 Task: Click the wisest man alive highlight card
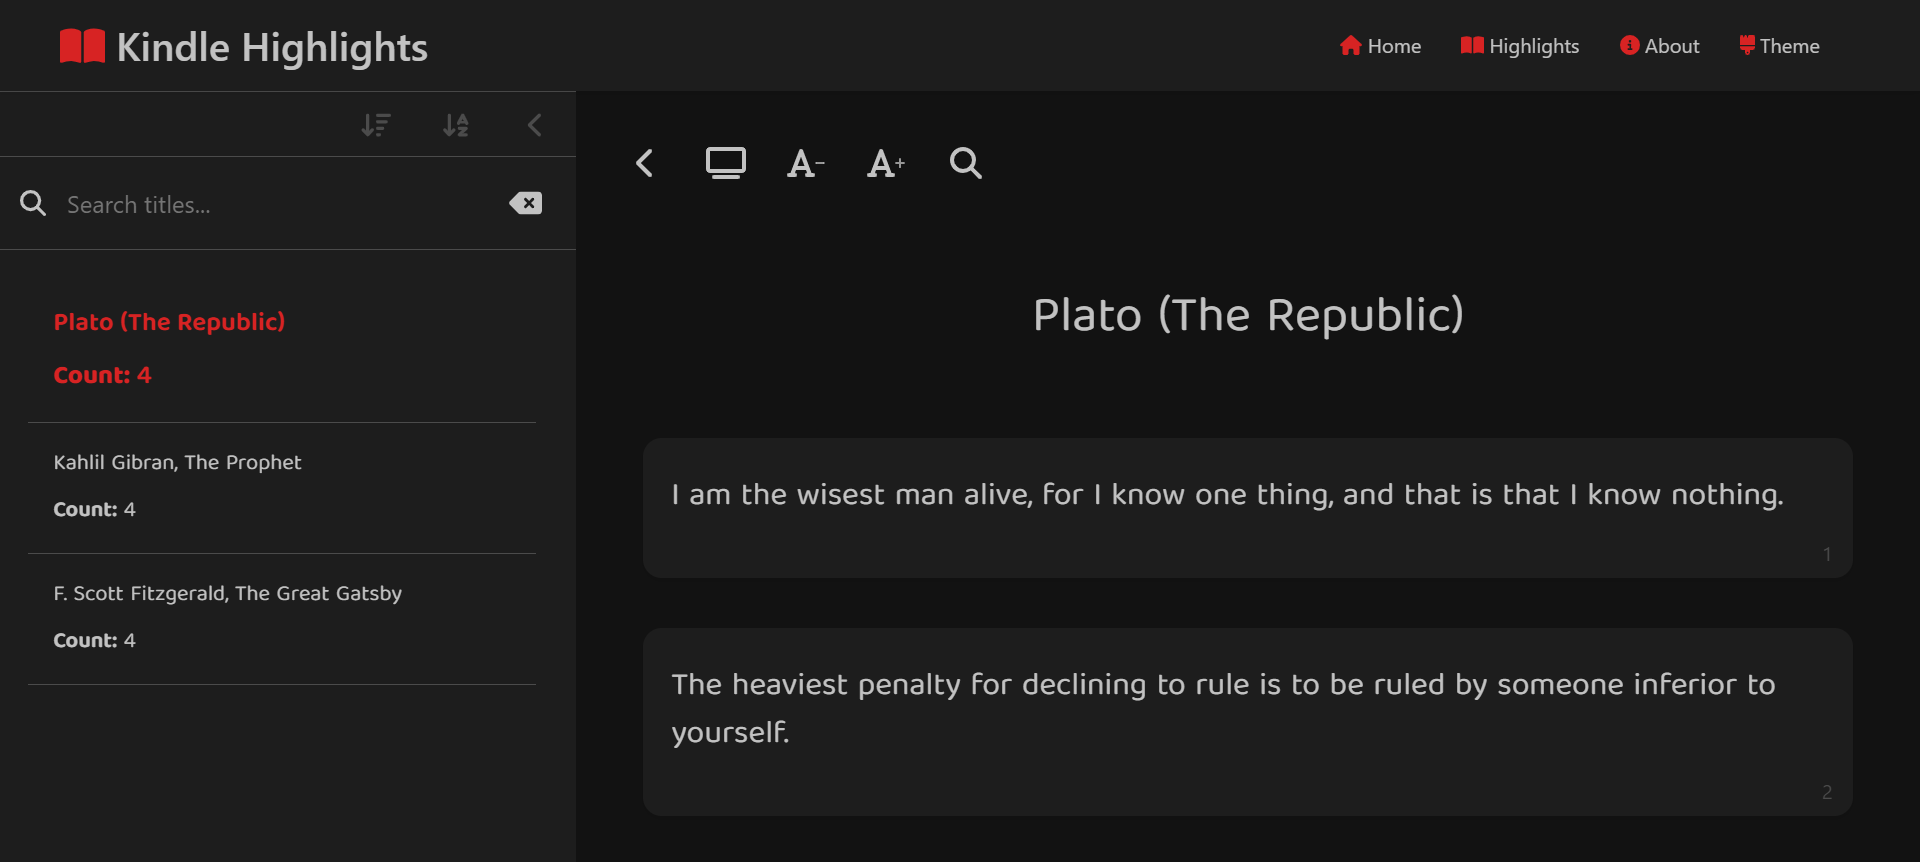pyautogui.click(x=1247, y=508)
